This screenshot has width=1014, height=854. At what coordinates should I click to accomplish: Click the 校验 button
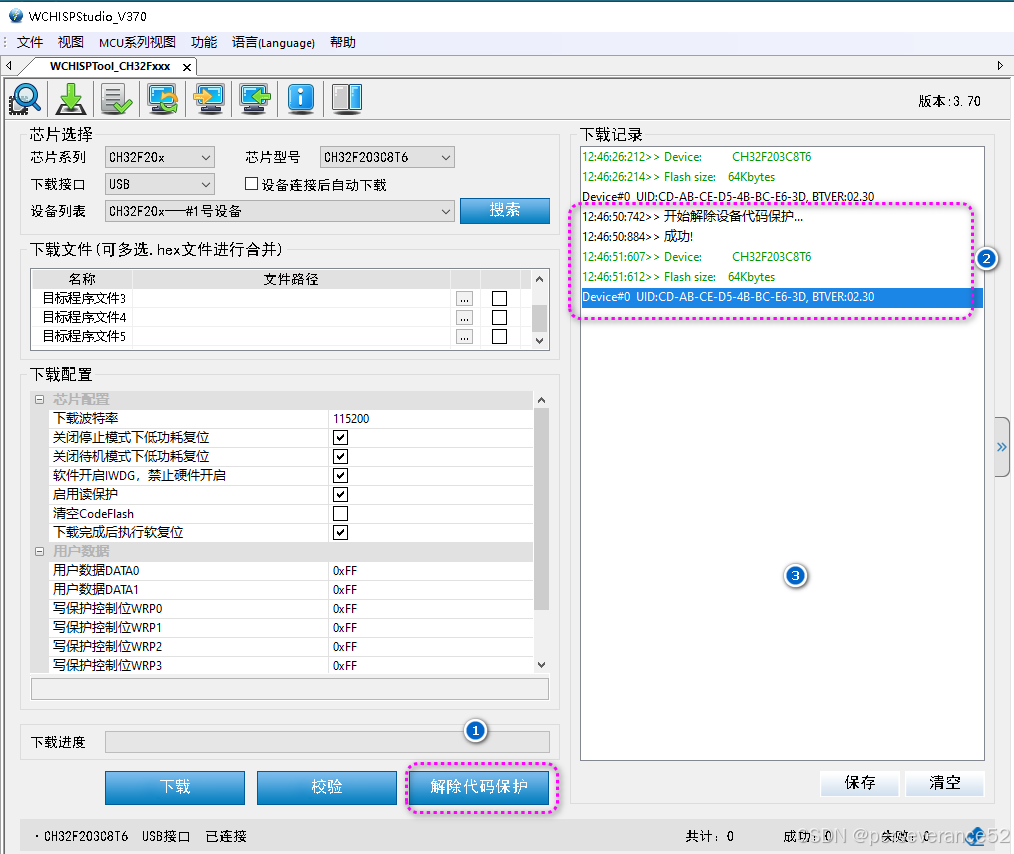tap(327, 787)
